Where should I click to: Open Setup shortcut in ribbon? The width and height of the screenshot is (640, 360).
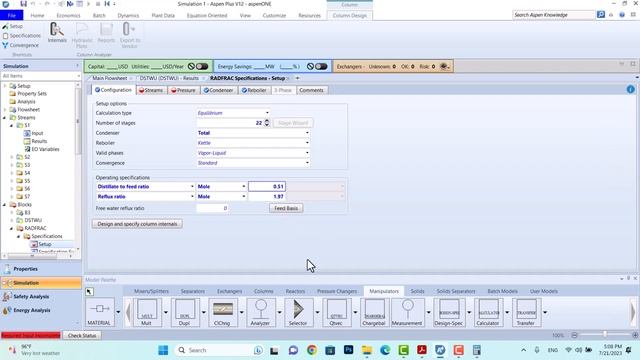click(x=13, y=26)
